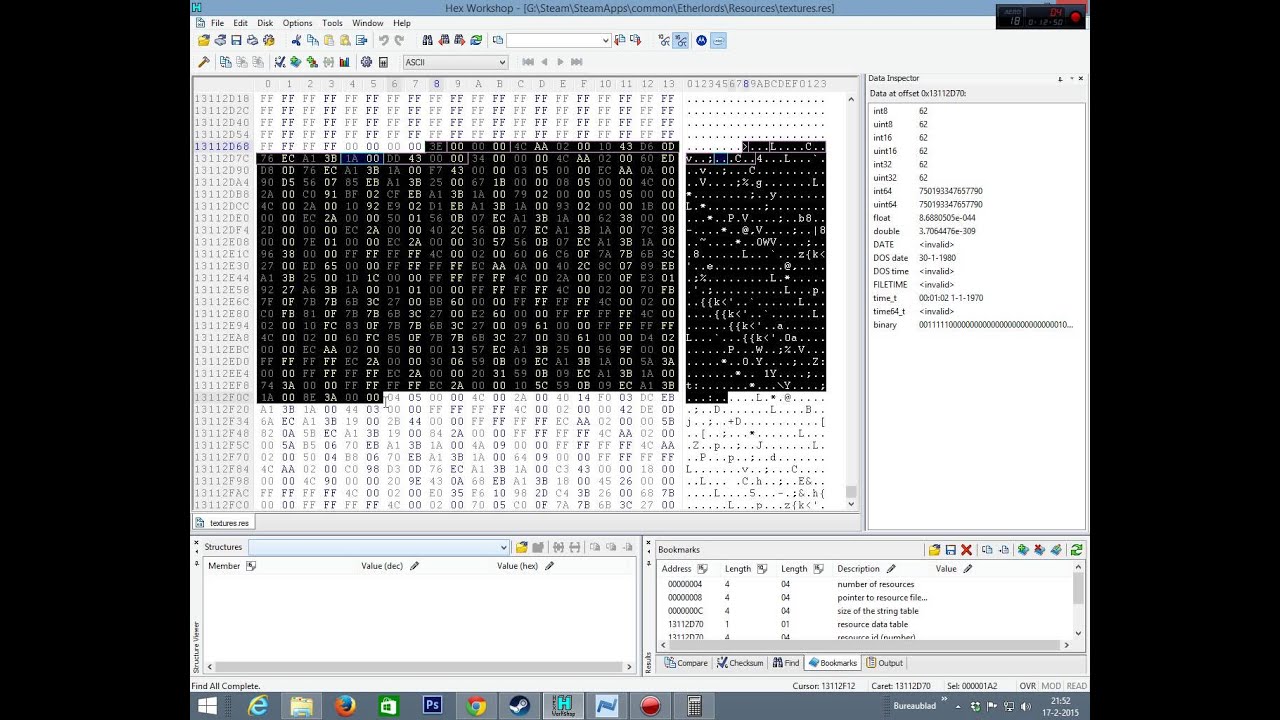Screen dimensions: 1280x720
Task: Open the Help menu
Action: 401,23
